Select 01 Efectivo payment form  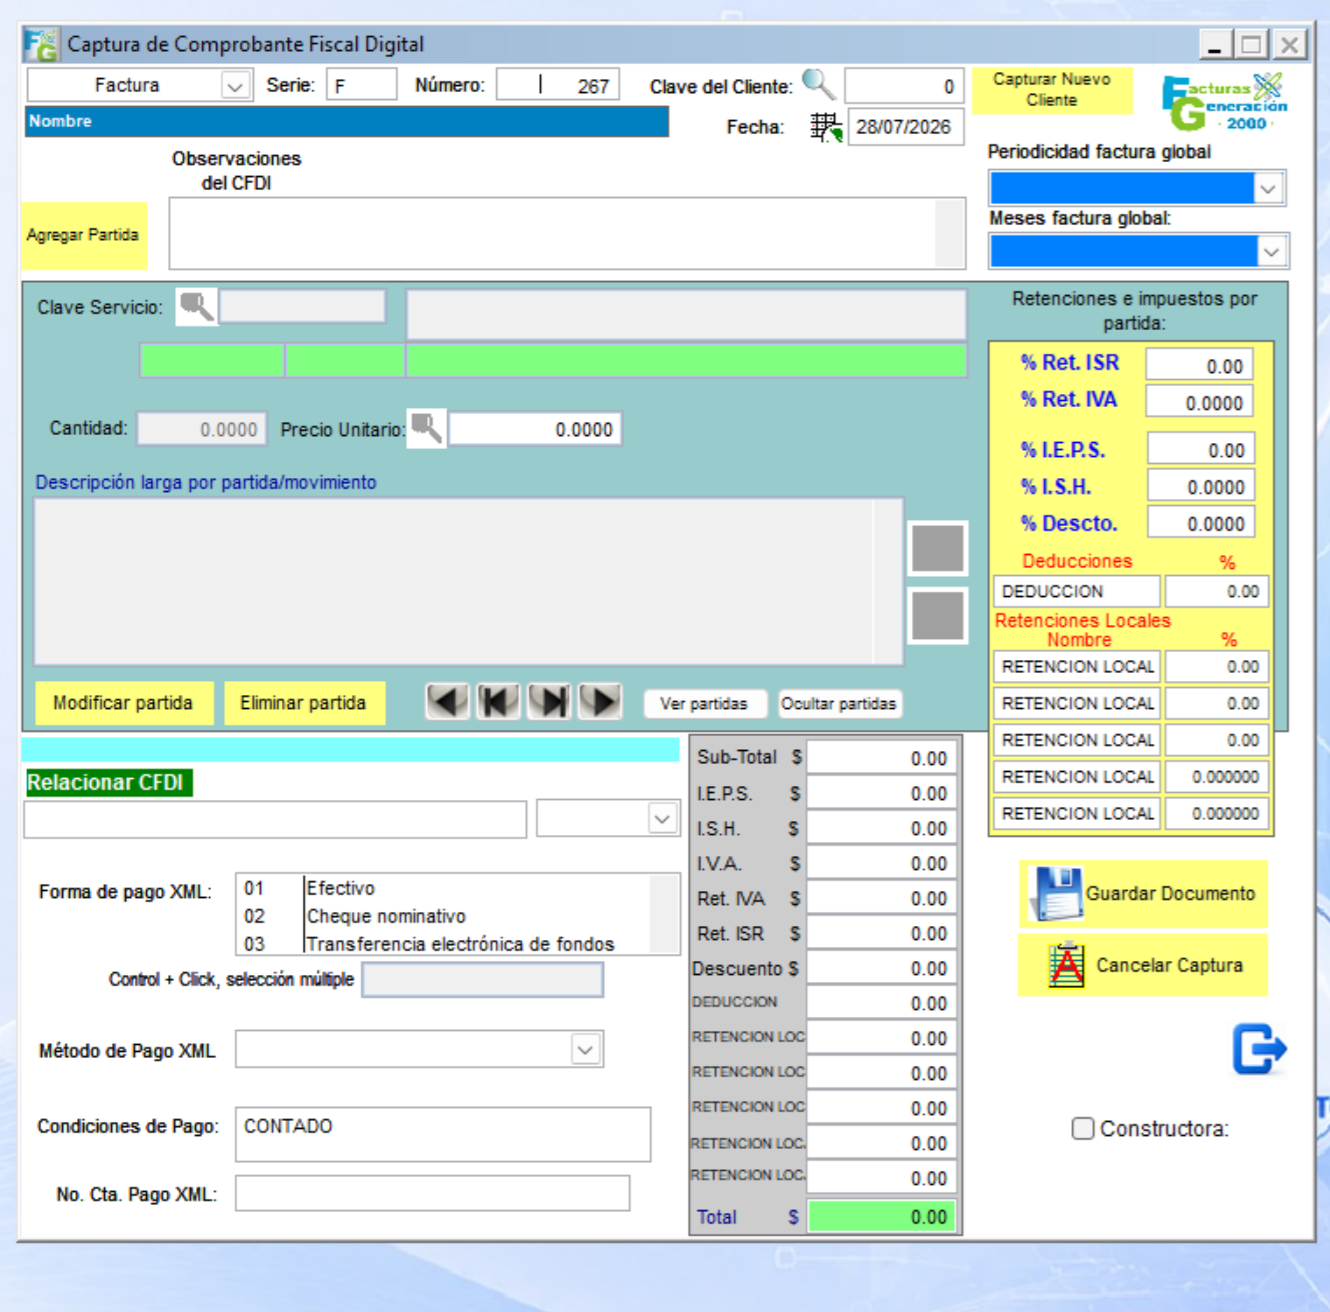click(x=444, y=888)
